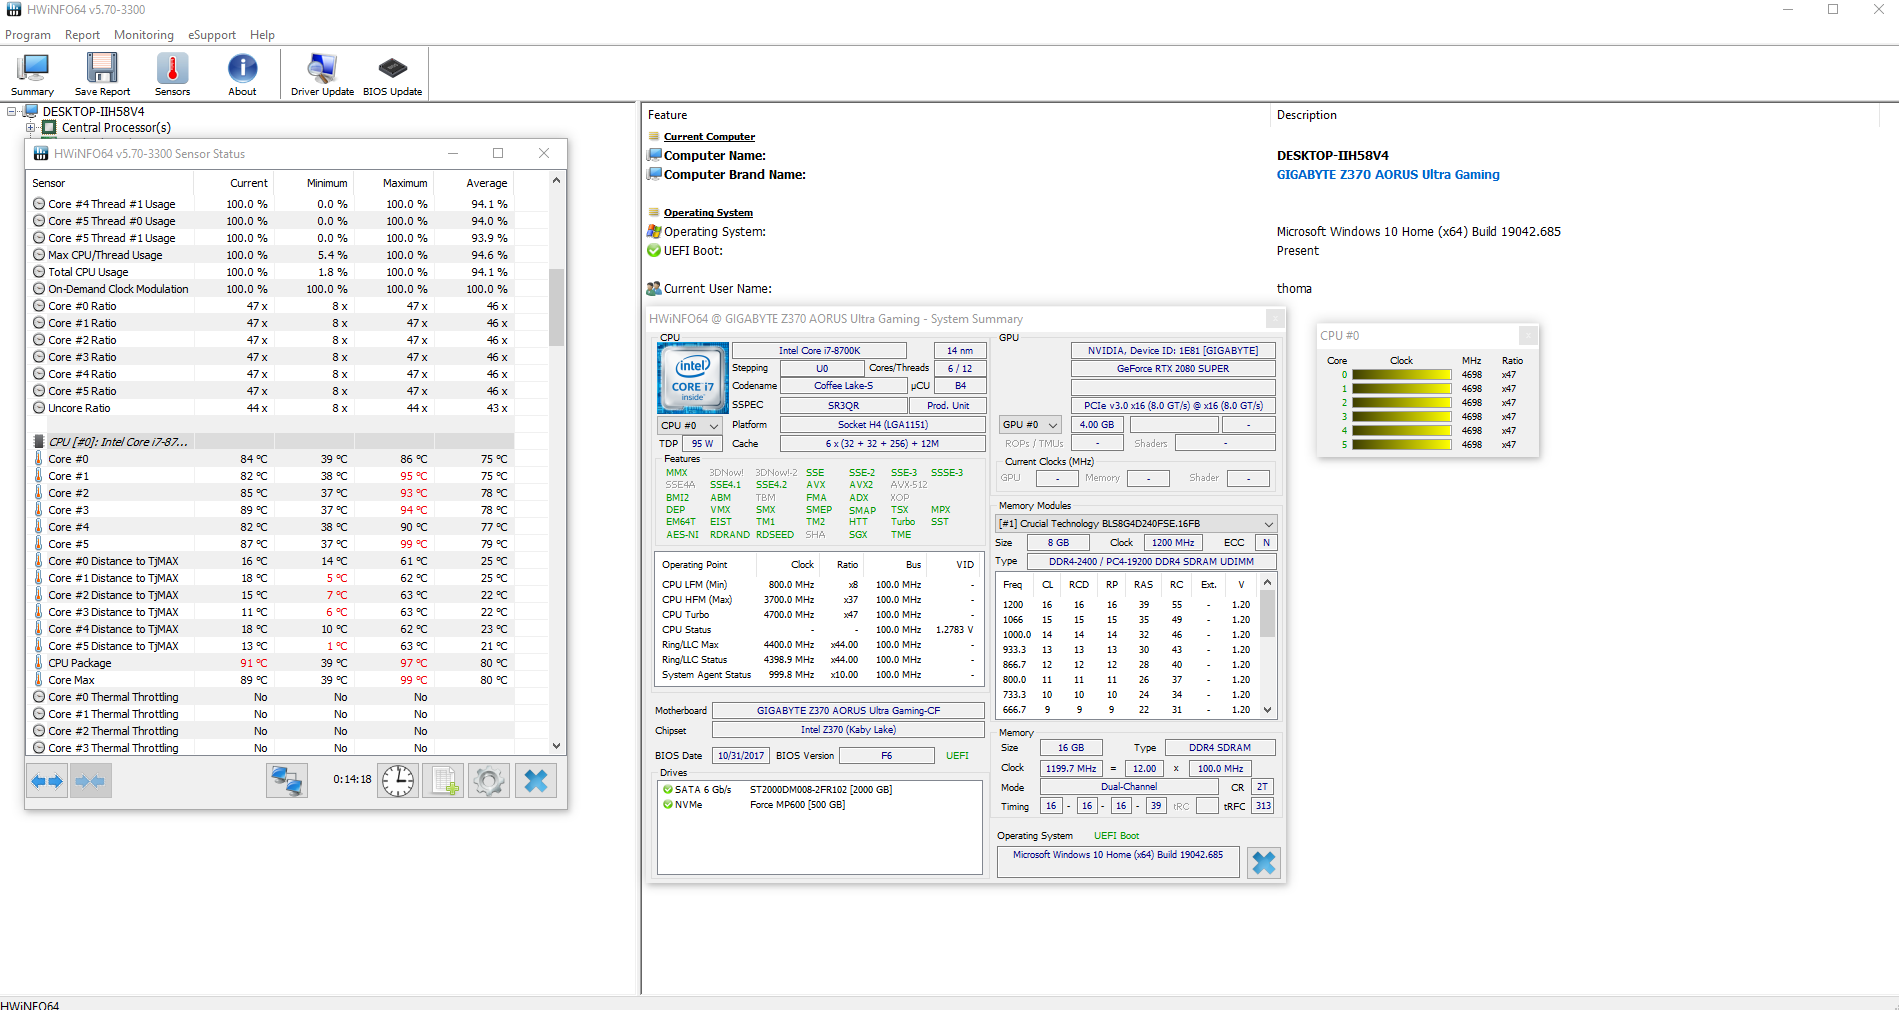Start logging with the sheet-plus icon
Screen dimensions: 1899x1010
(444, 781)
